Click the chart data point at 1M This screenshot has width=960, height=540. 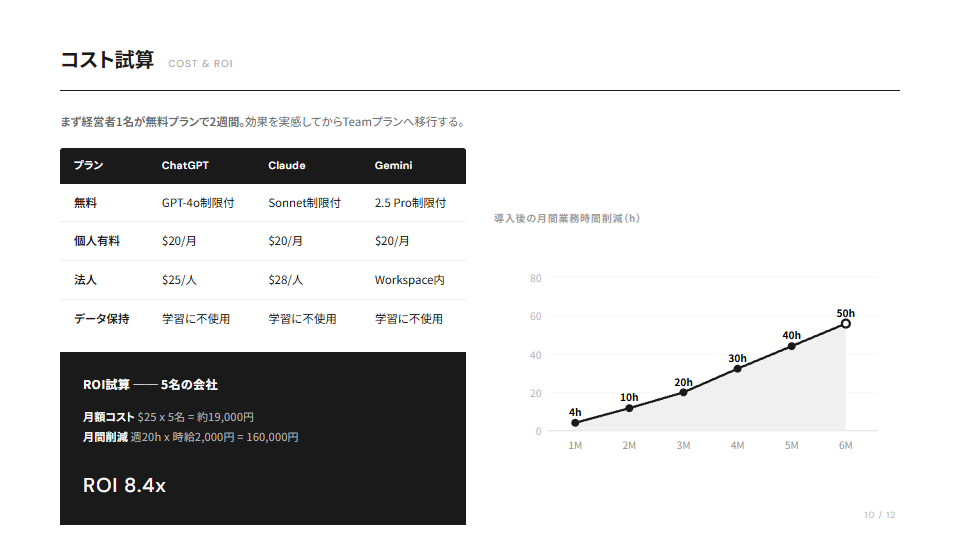tap(575, 423)
